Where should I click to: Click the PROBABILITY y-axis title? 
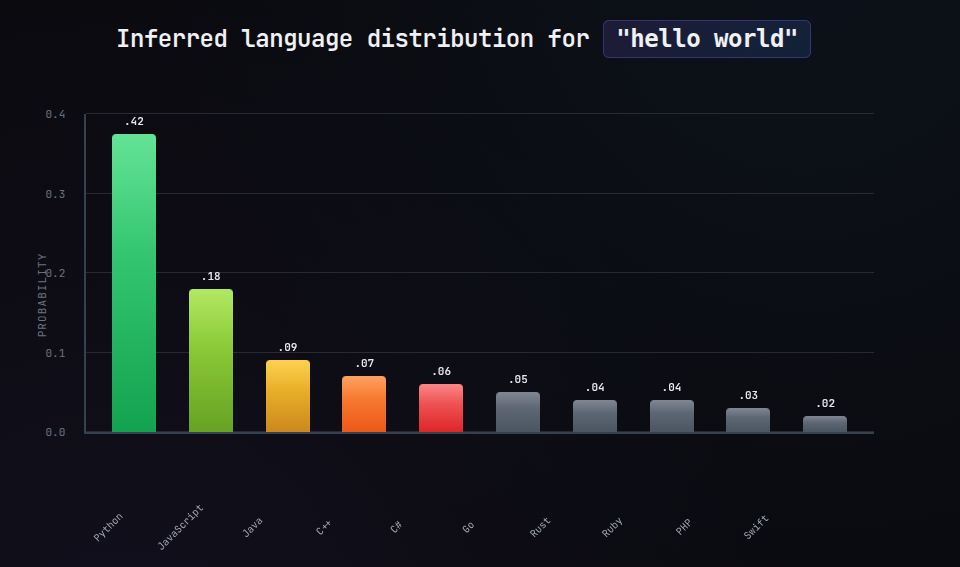(42, 295)
